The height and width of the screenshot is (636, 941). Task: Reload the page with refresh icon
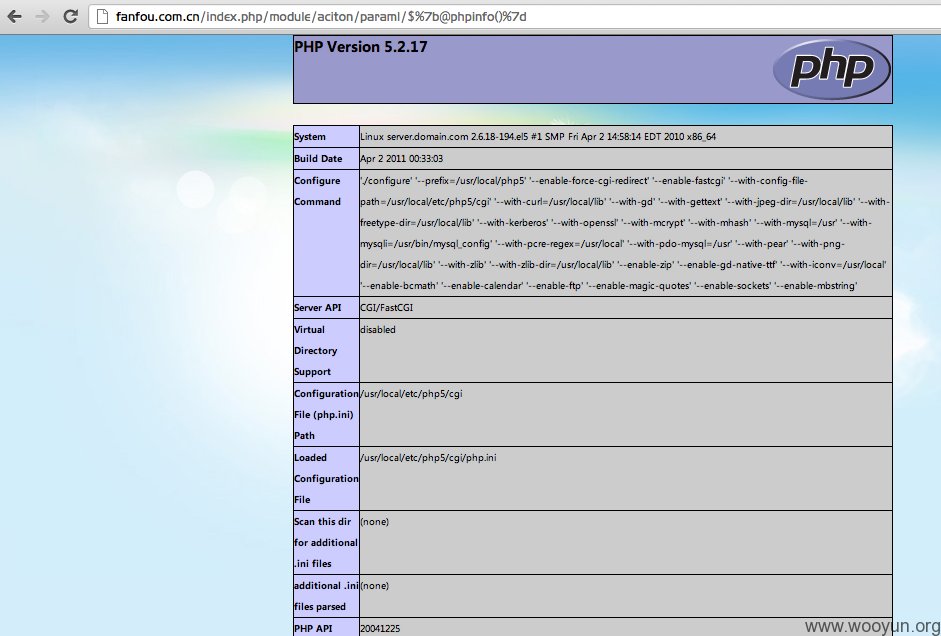pos(70,16)
